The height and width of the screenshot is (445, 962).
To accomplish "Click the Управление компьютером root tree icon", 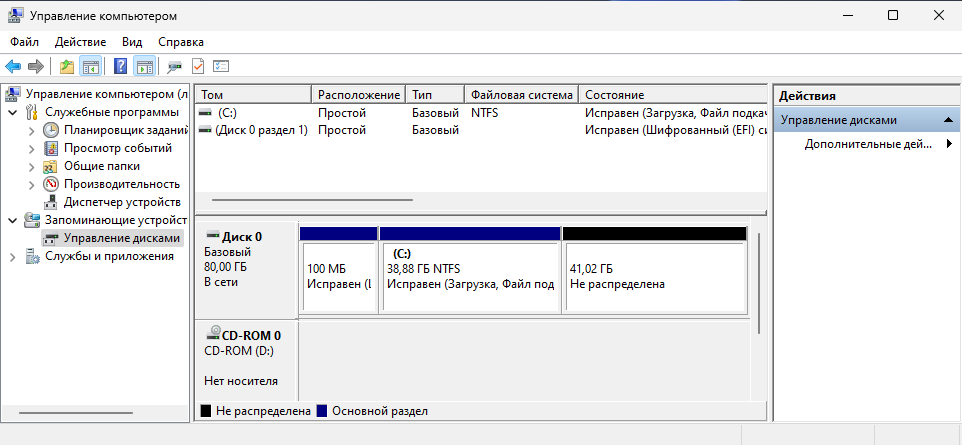I will (13, 95).
